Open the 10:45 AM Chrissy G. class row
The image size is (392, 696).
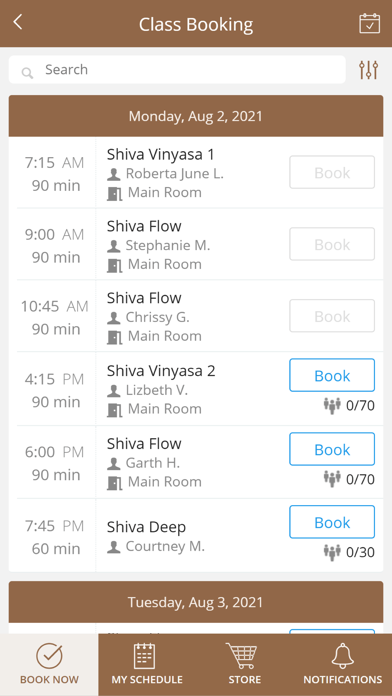196,316
